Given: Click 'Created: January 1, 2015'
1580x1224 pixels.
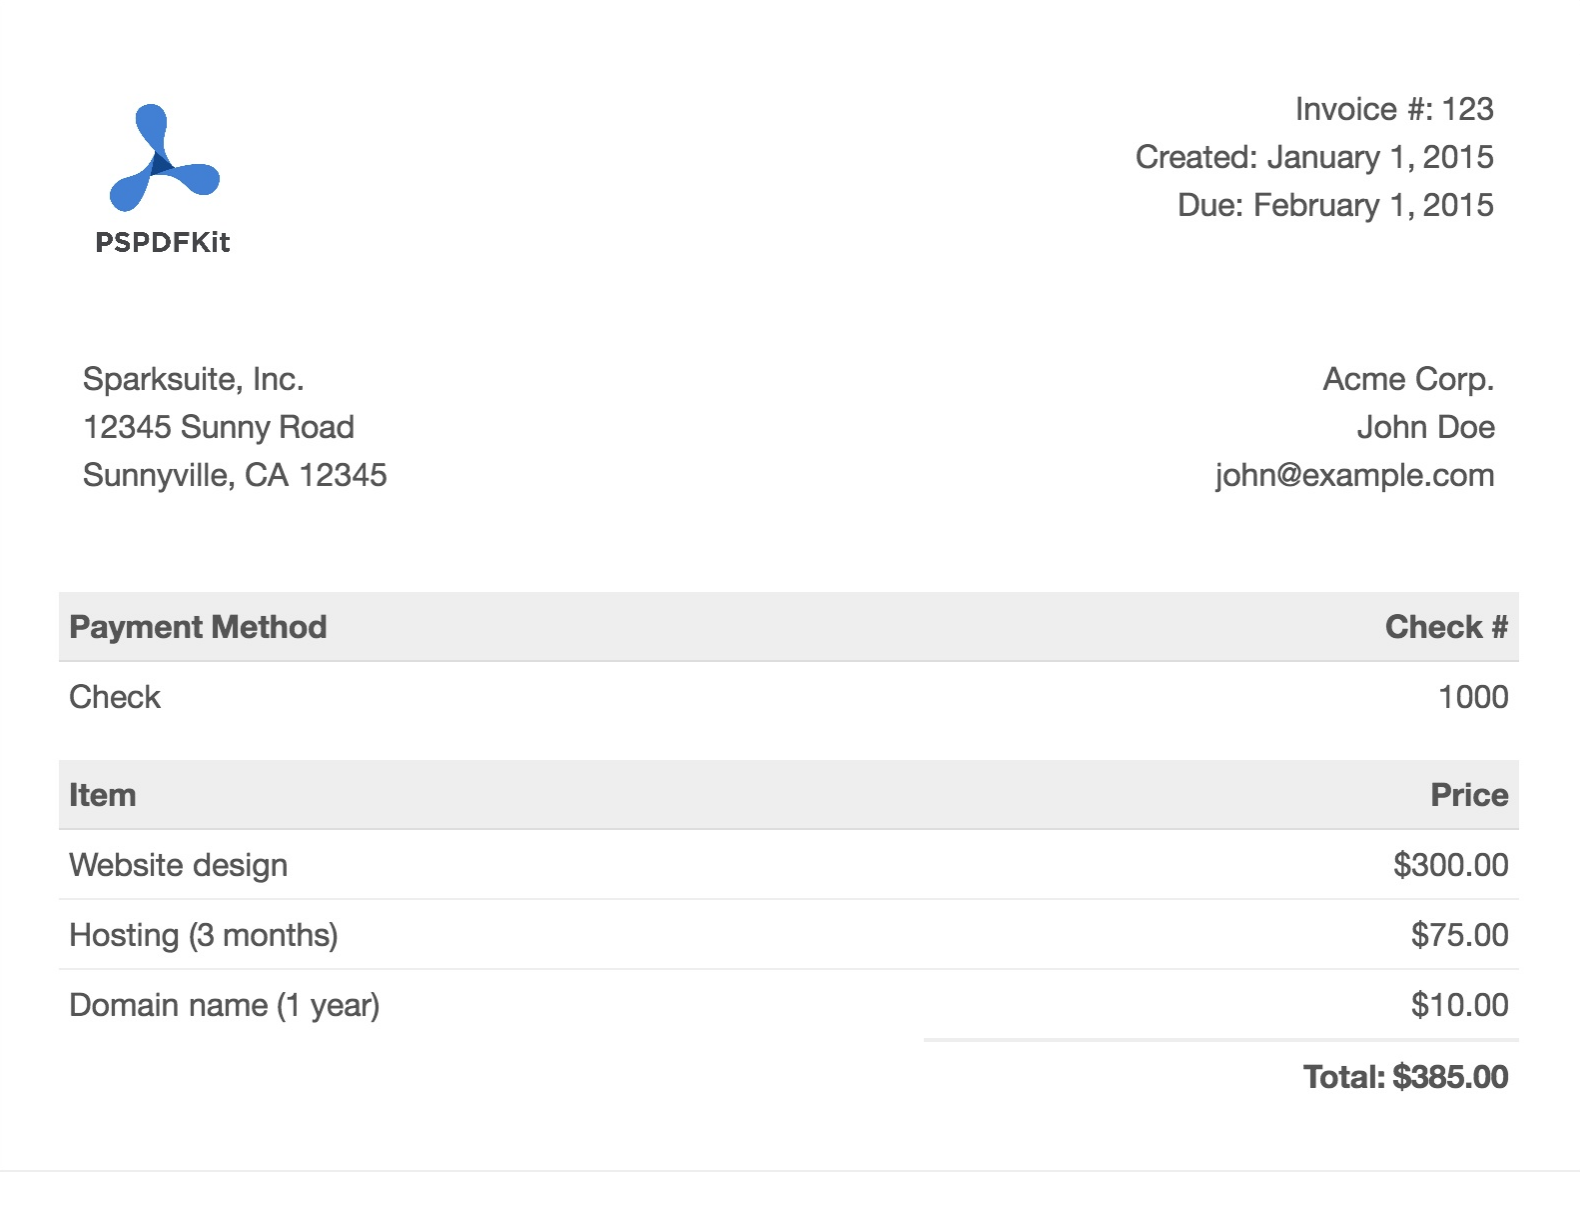Looking at the screenshot, I should pos(1314,157).
